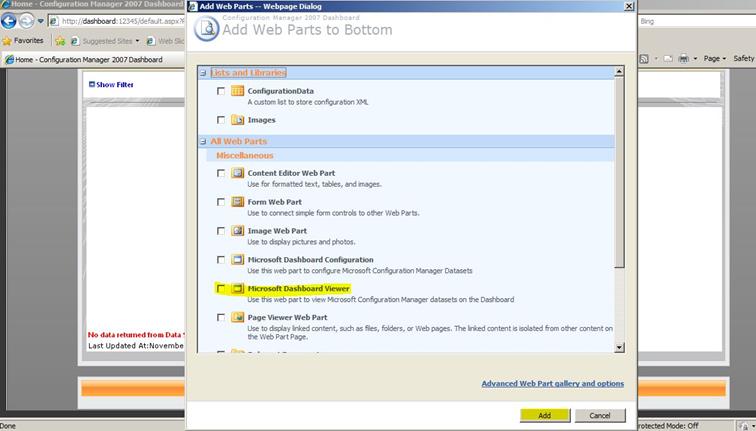Screen dimensions: 756x431
Task: Click the Read Mail icon in command bar
Action: [668, 59]
